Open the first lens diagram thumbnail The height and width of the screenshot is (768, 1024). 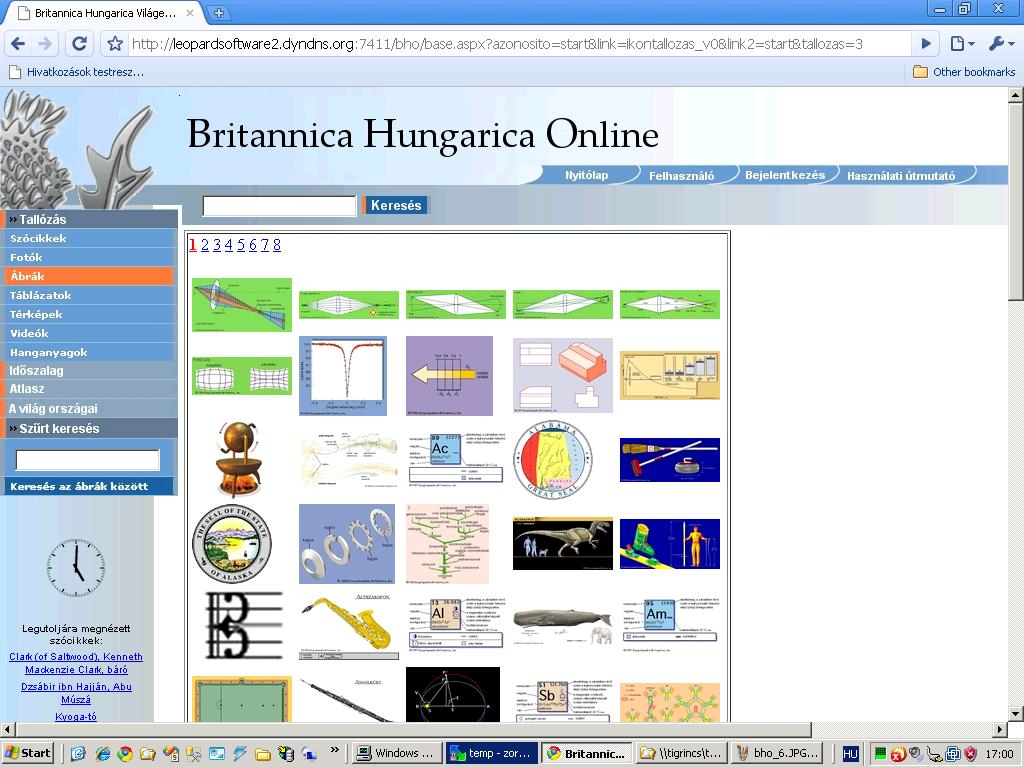point(242,305)
